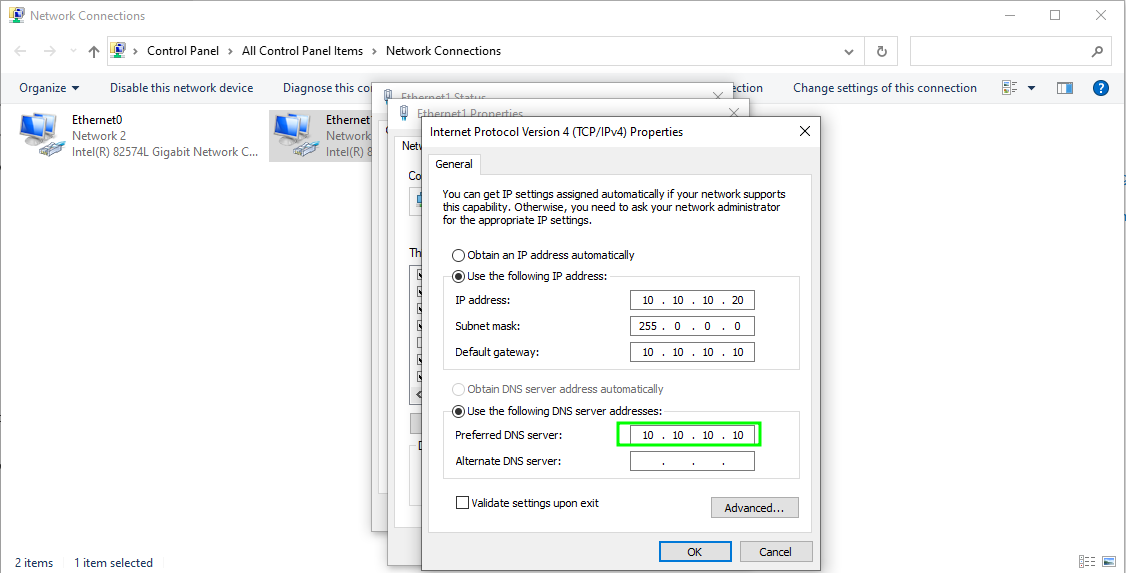Expand address bar history dropdown
This screenshot has height=573, width=1126.
(x=849, y=52)
